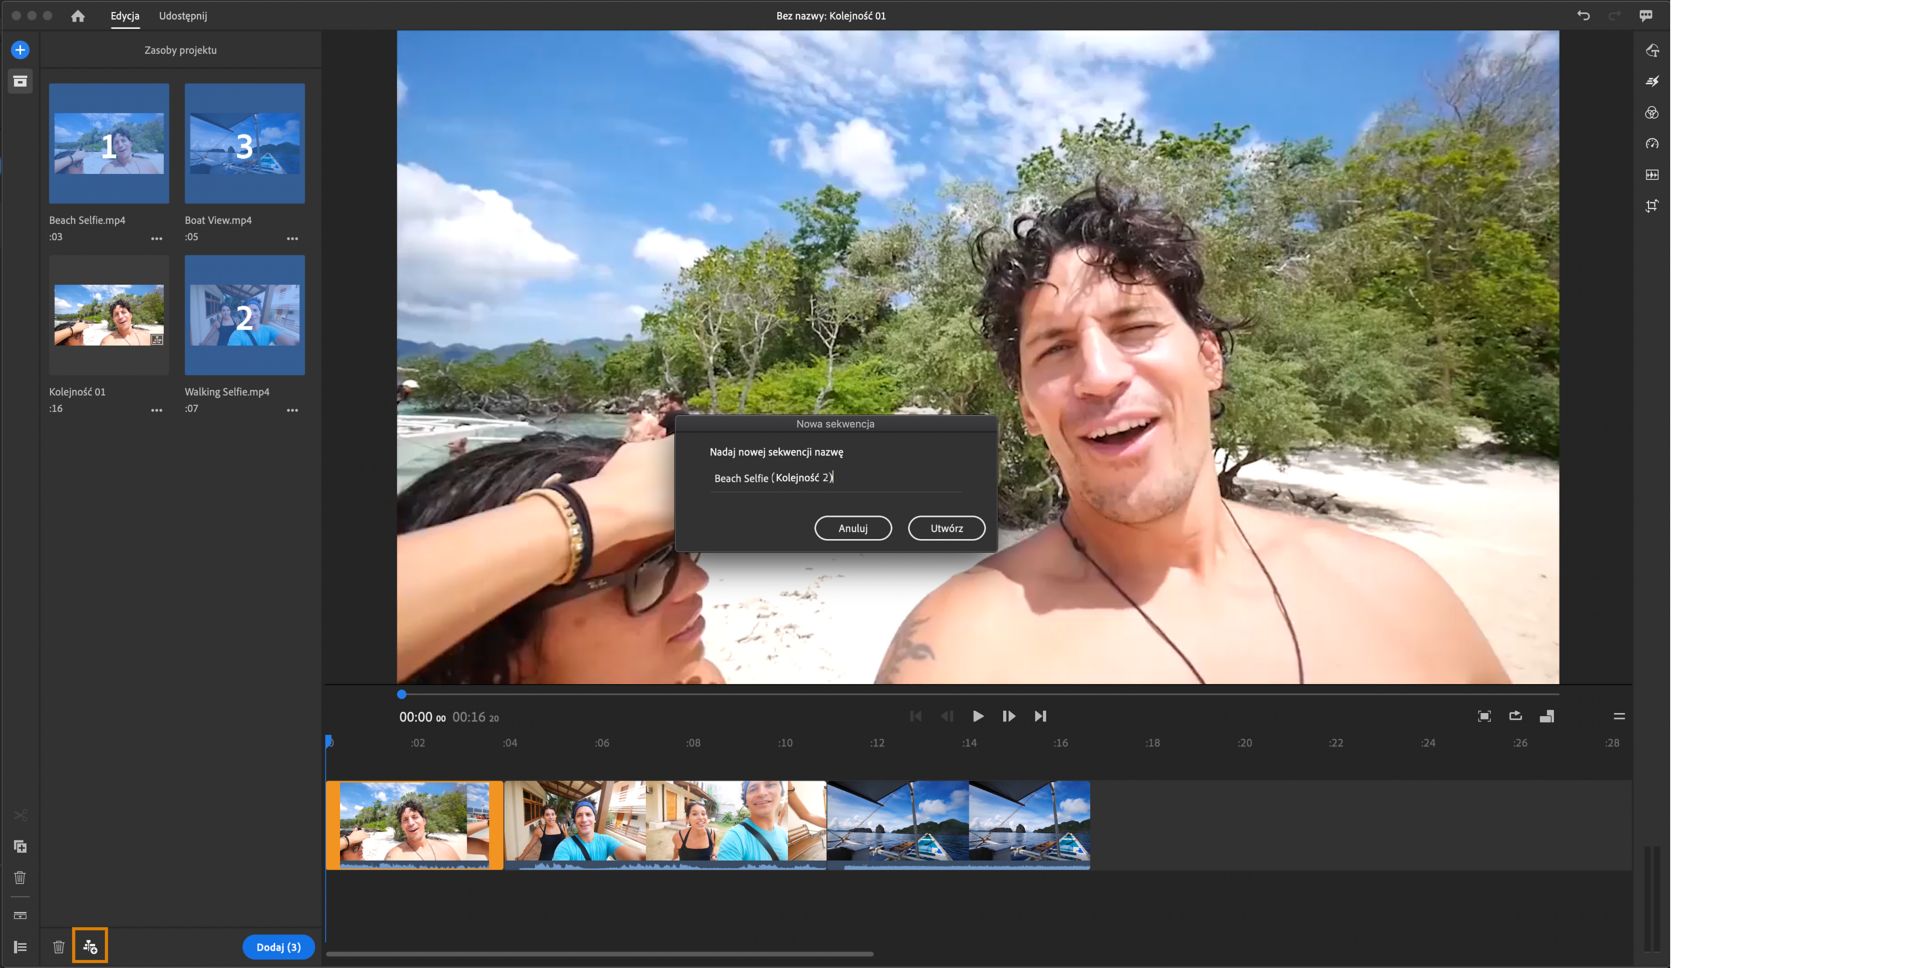Screen dimensions: 1920x968
Task: Click the Redo arrow icon
Action: (x=1614, y=16)
